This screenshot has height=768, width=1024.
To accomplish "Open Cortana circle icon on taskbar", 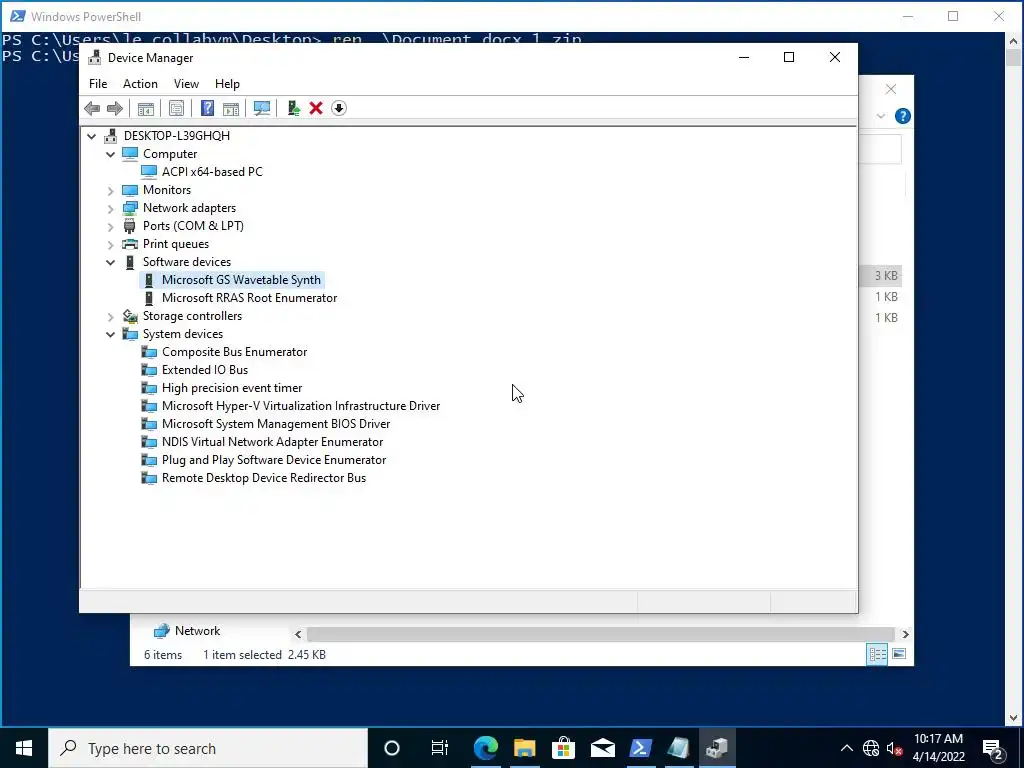I will (x=391, y=748).
